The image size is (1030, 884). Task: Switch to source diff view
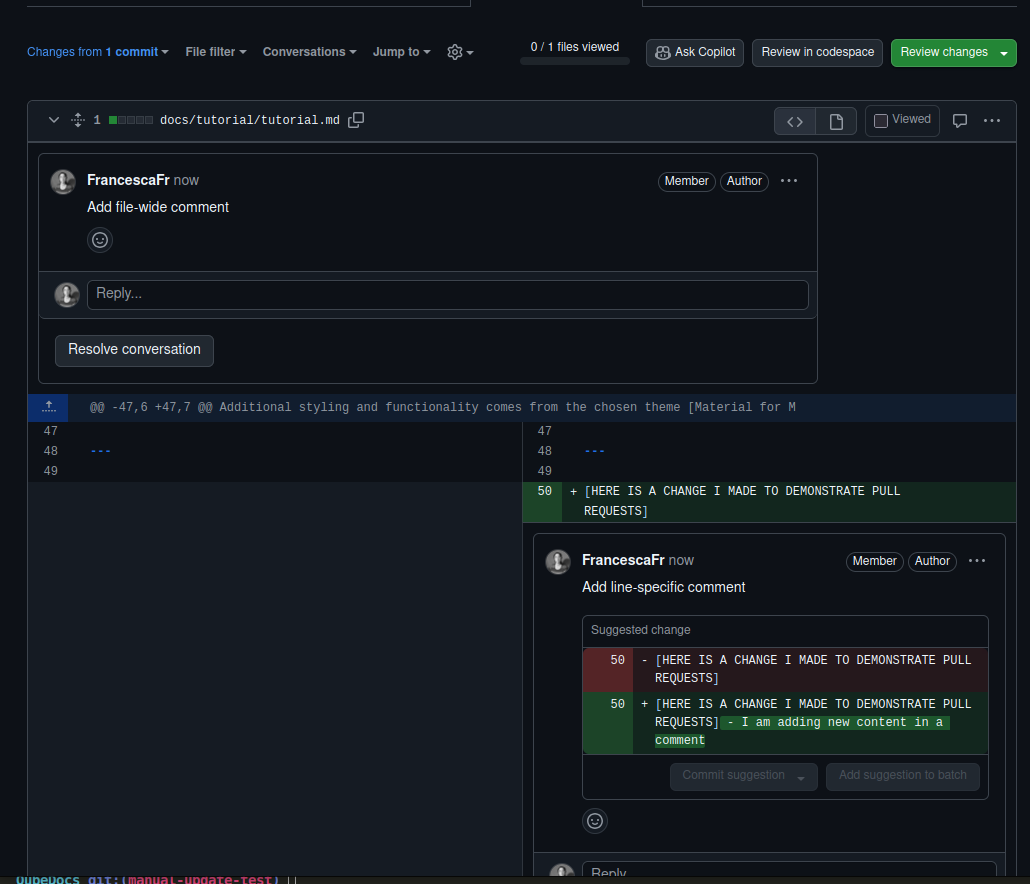[x=795, y=121]
